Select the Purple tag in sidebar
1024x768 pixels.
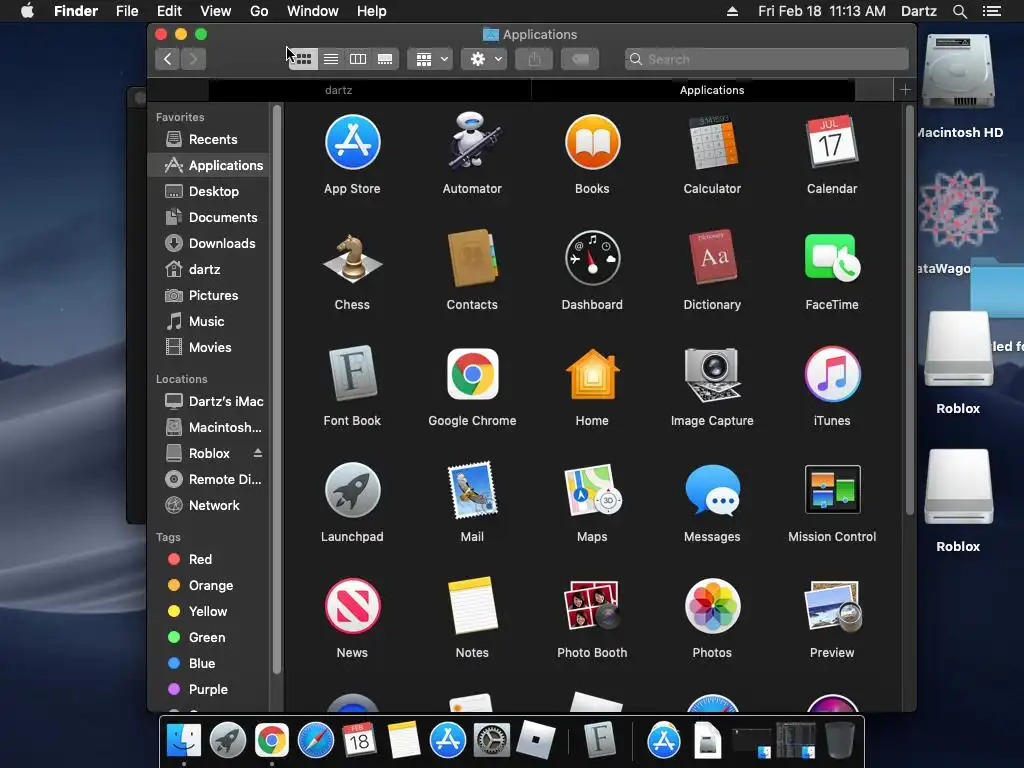point(209,690)
